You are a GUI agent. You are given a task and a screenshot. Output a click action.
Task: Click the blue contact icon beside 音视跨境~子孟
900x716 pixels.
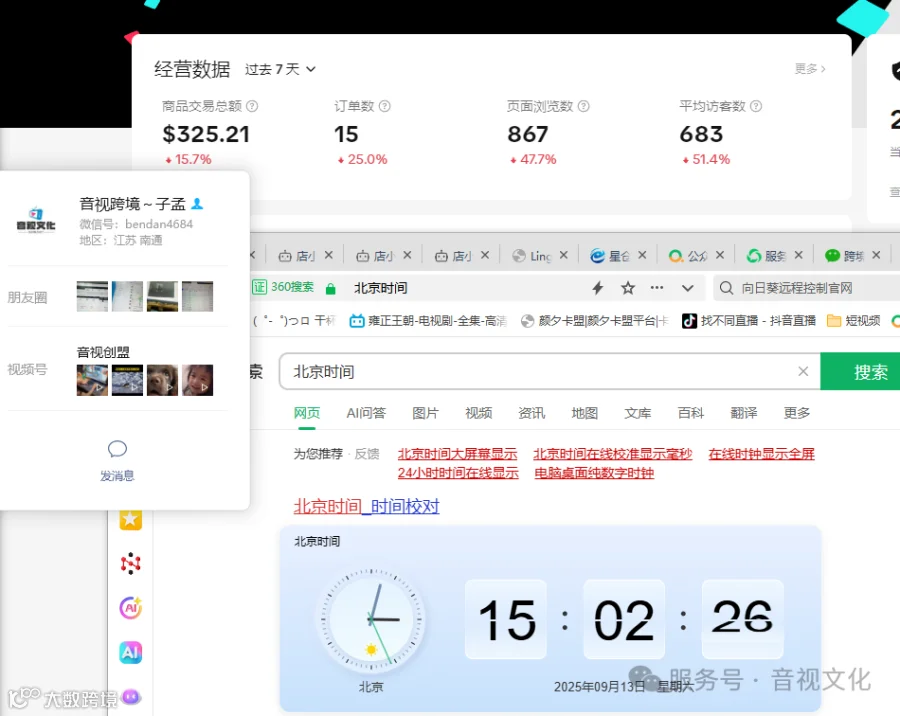pos(197,204)
